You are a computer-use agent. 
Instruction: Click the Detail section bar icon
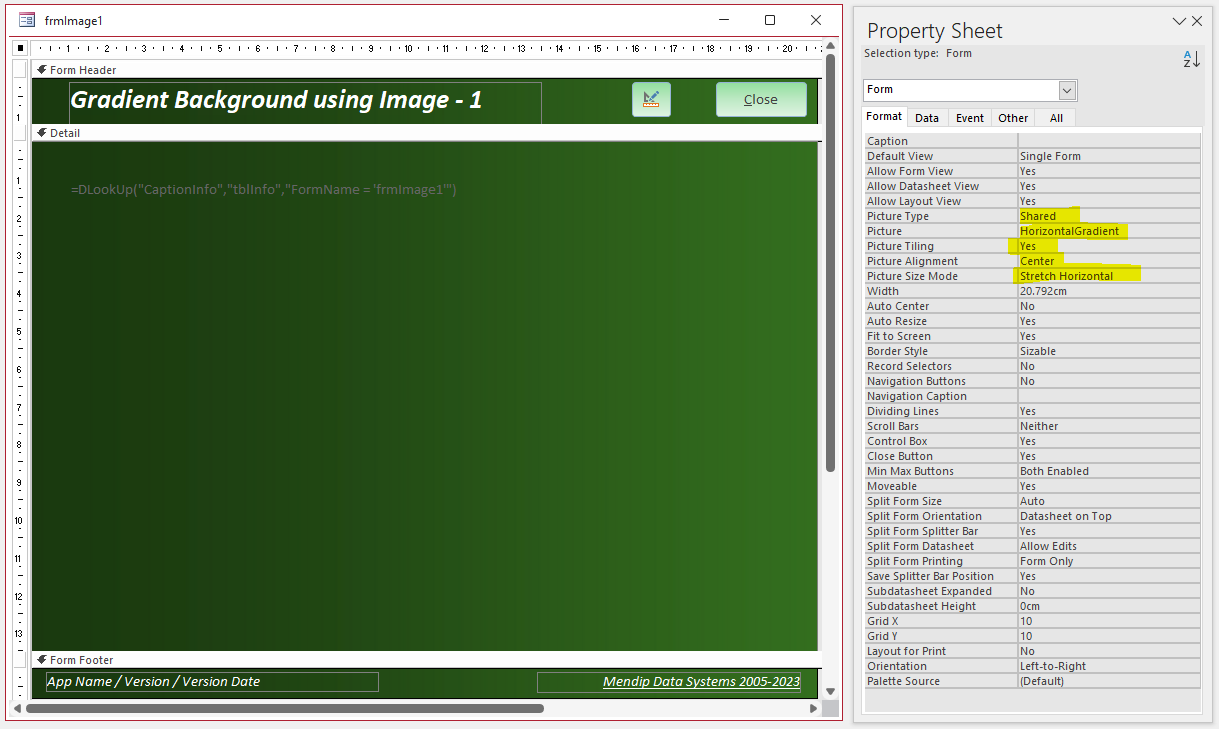(41, 132)
